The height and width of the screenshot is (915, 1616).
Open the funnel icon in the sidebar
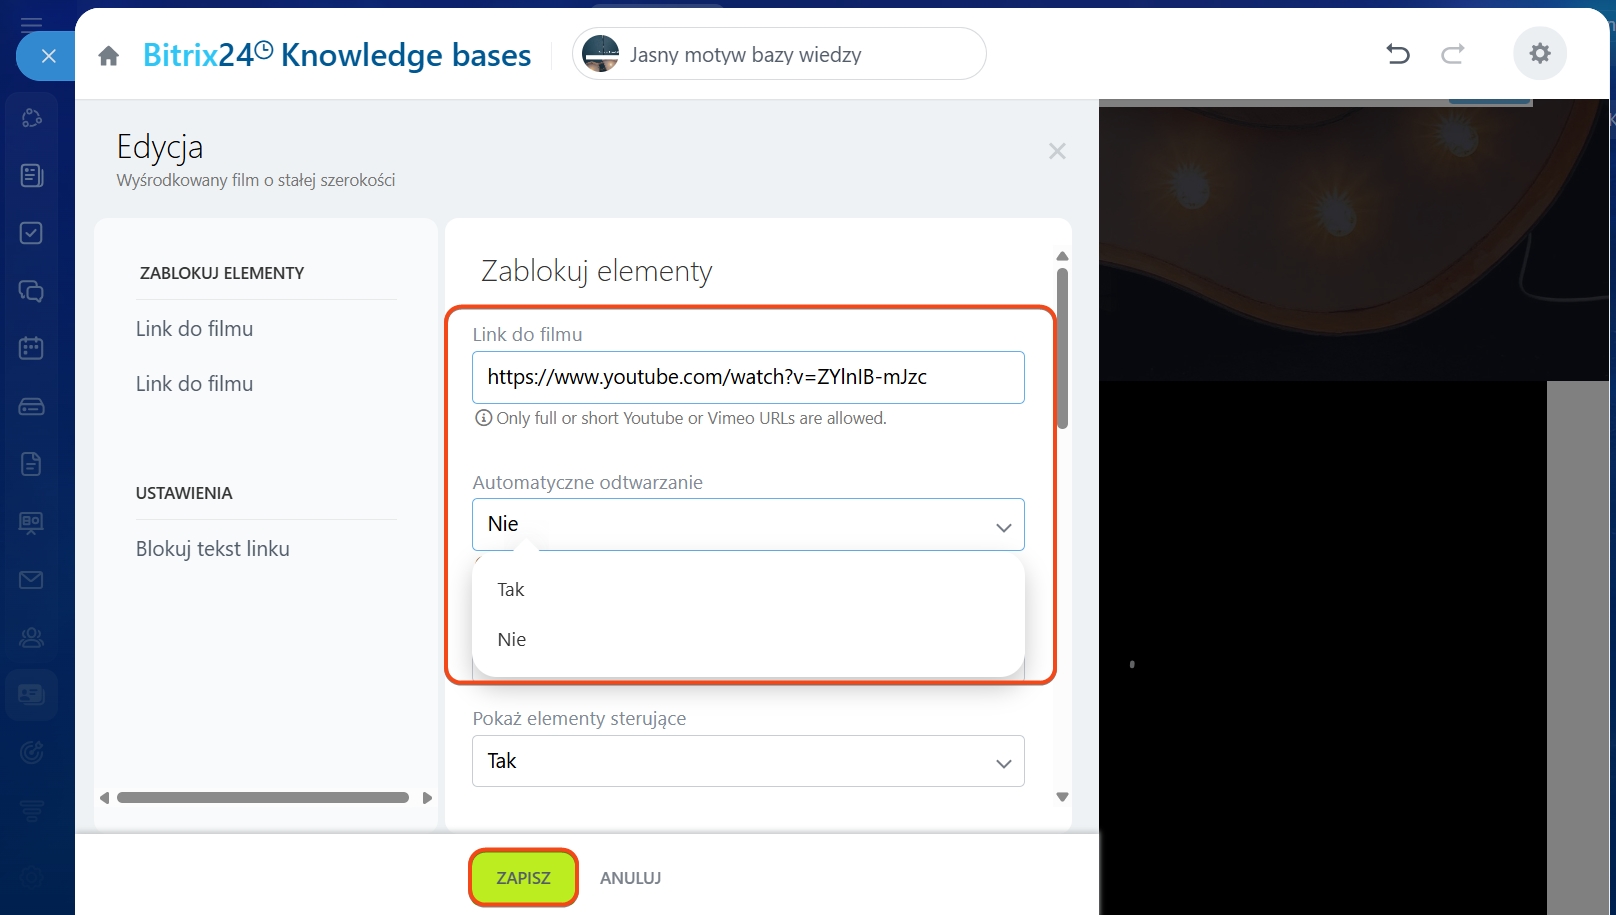coord(31,810)
